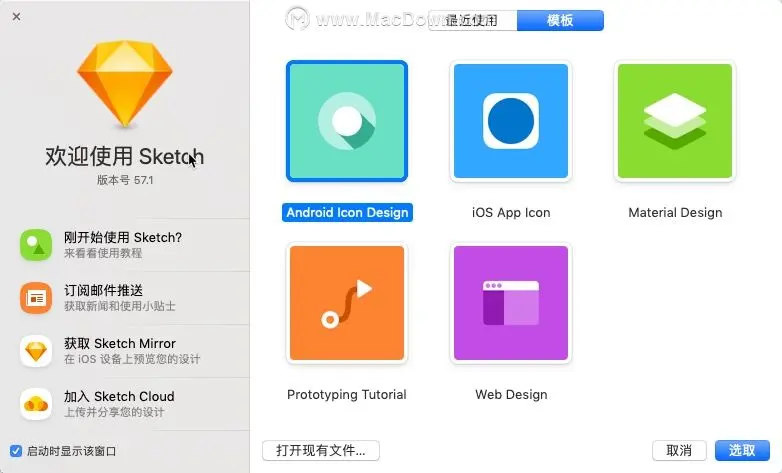Click the 启动时显示该窗口 label text
The image size is (782, 473).
[x=71, y=452]
